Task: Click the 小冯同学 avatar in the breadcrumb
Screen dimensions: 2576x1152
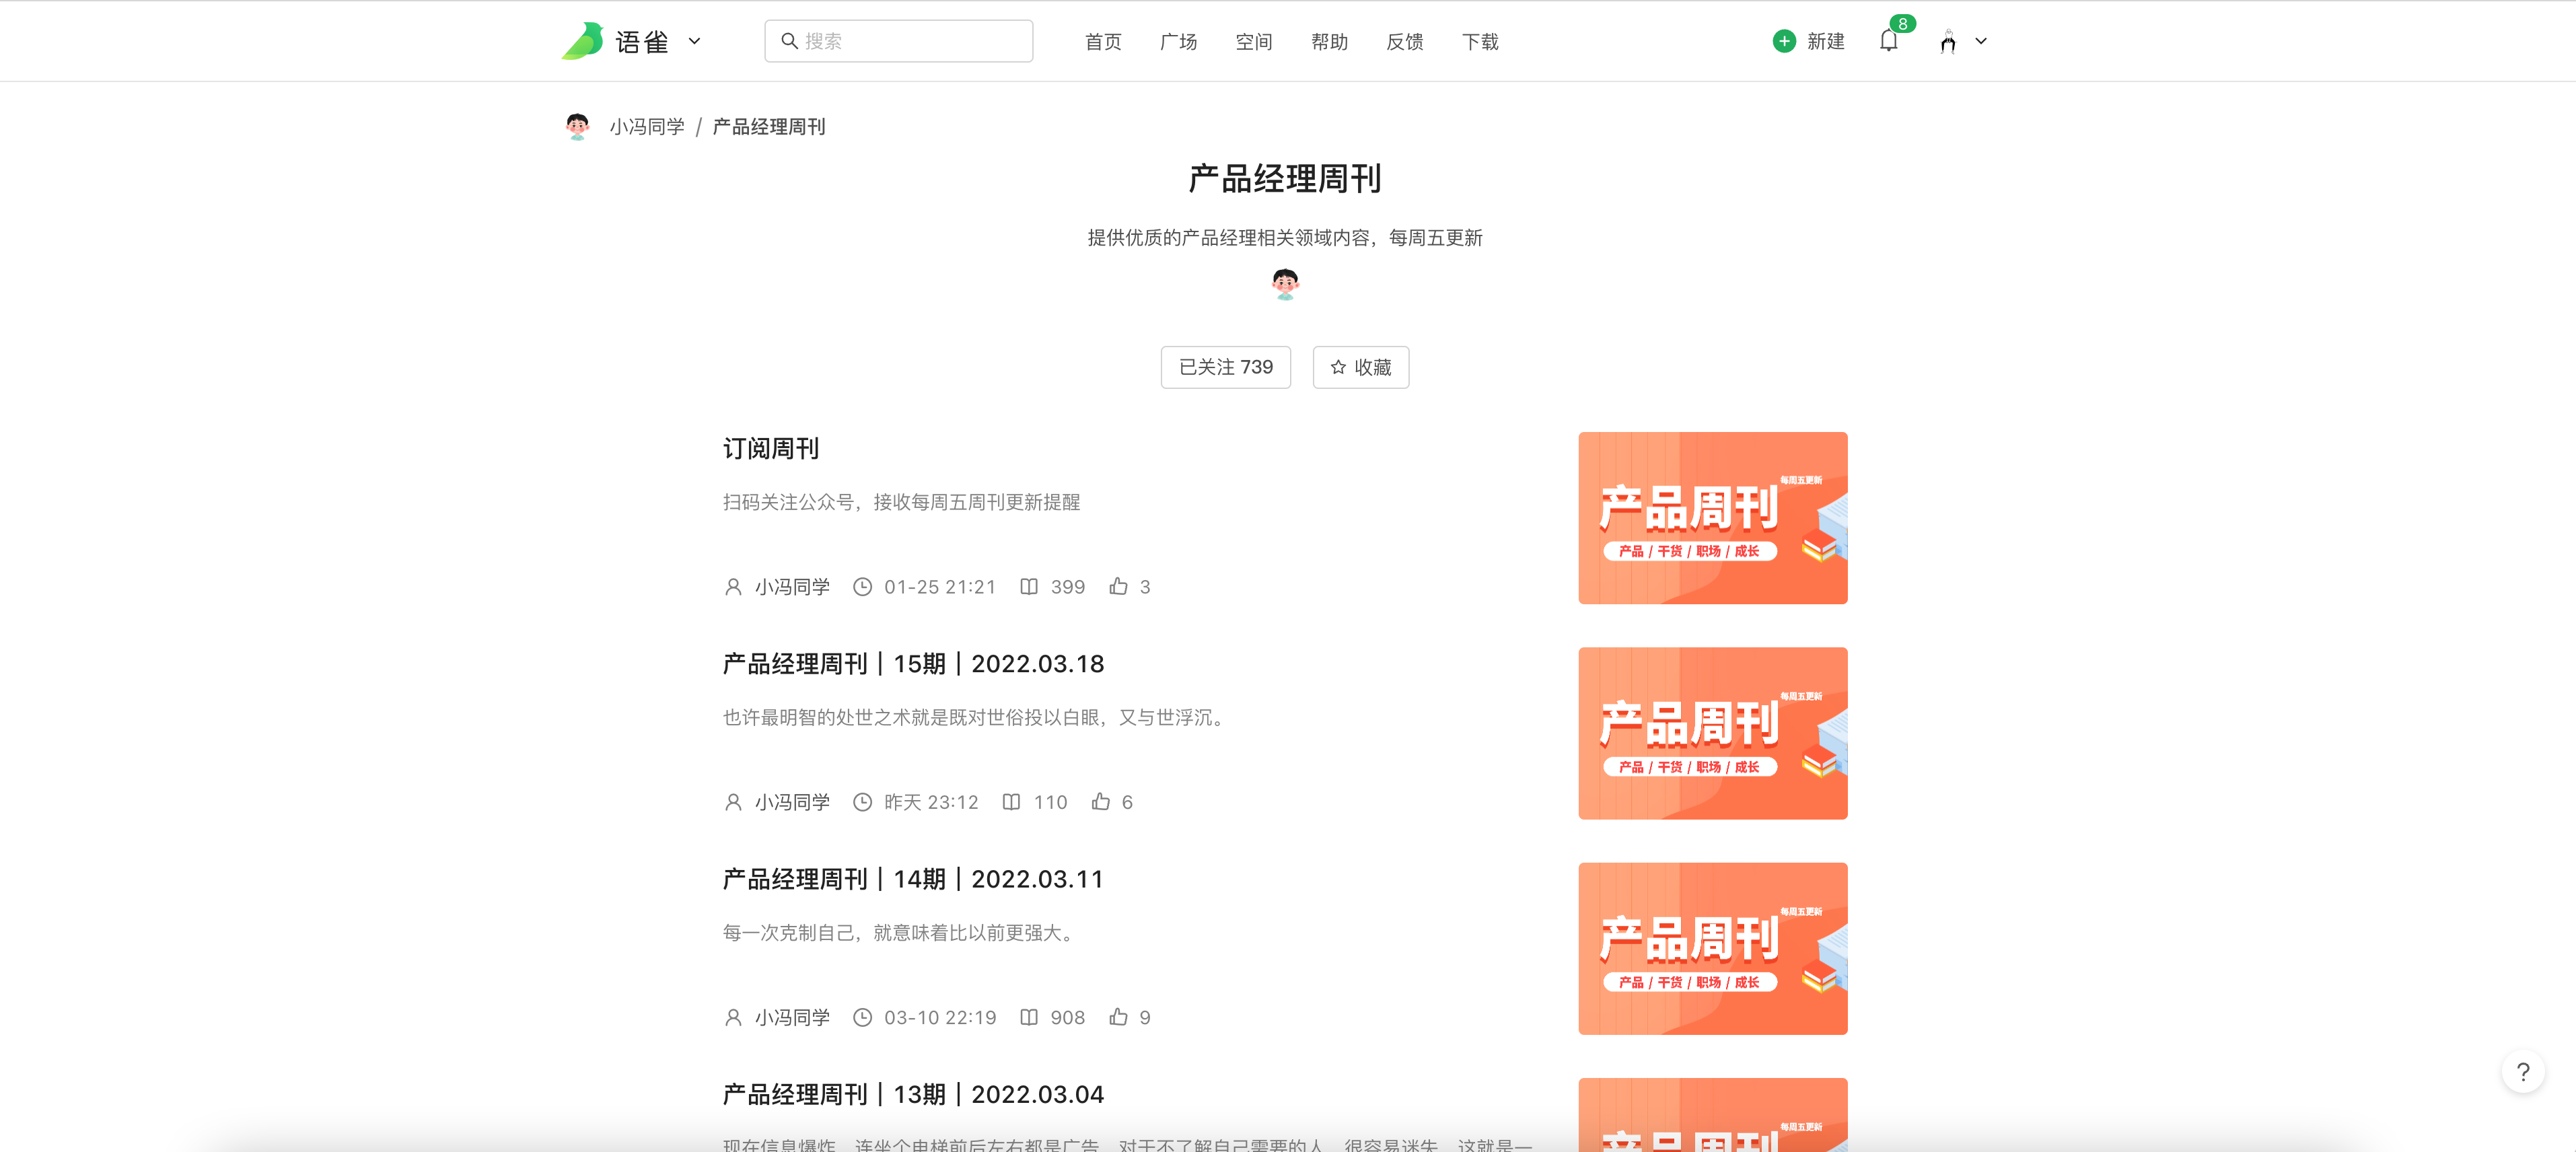Action: [577, 127]
